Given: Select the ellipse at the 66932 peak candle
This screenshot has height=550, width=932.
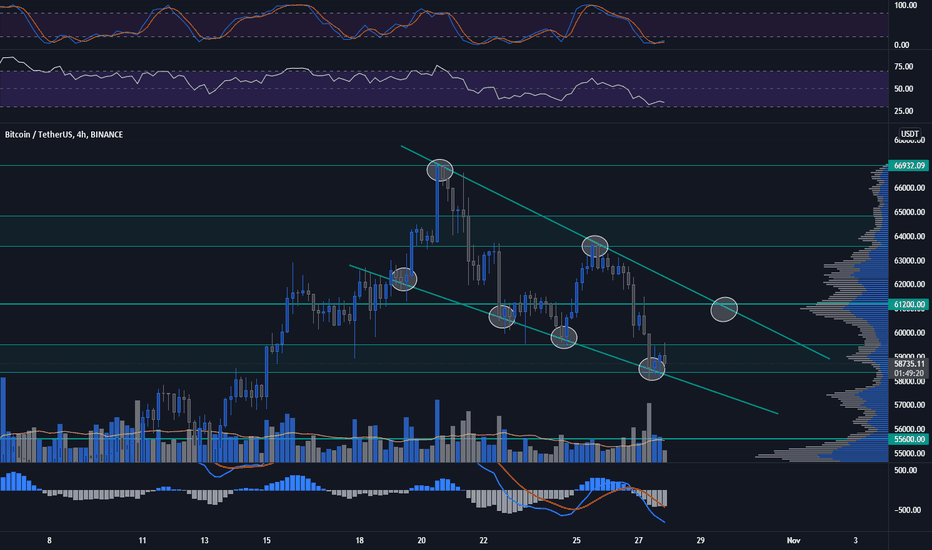Looking at the screenshot, I should click(x=440, y=171).
